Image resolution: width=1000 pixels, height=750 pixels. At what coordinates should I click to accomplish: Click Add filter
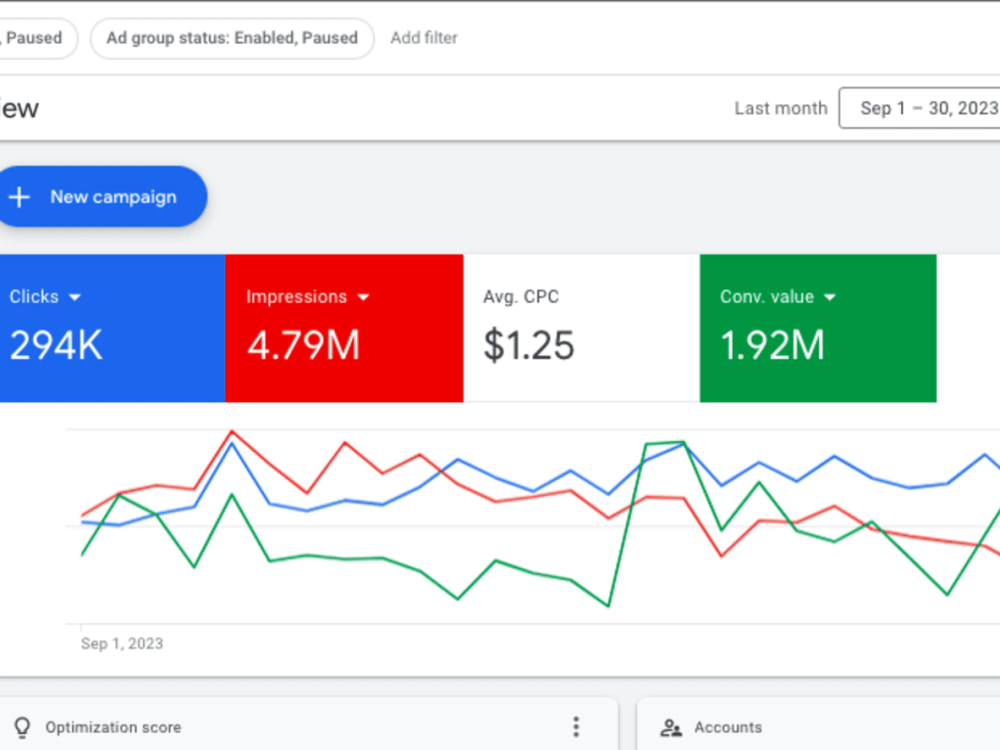[424, 38]
